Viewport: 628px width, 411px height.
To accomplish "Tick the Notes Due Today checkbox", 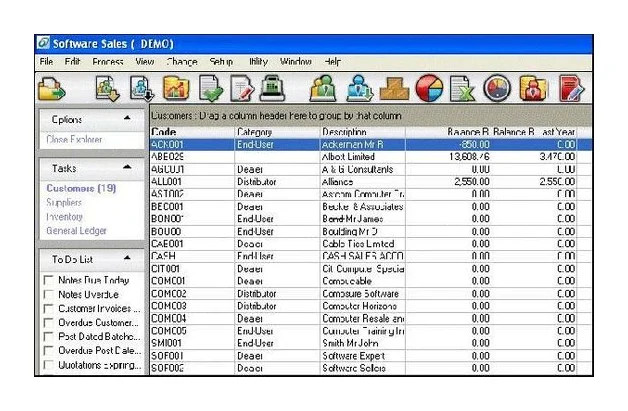I will pos(48,280).
